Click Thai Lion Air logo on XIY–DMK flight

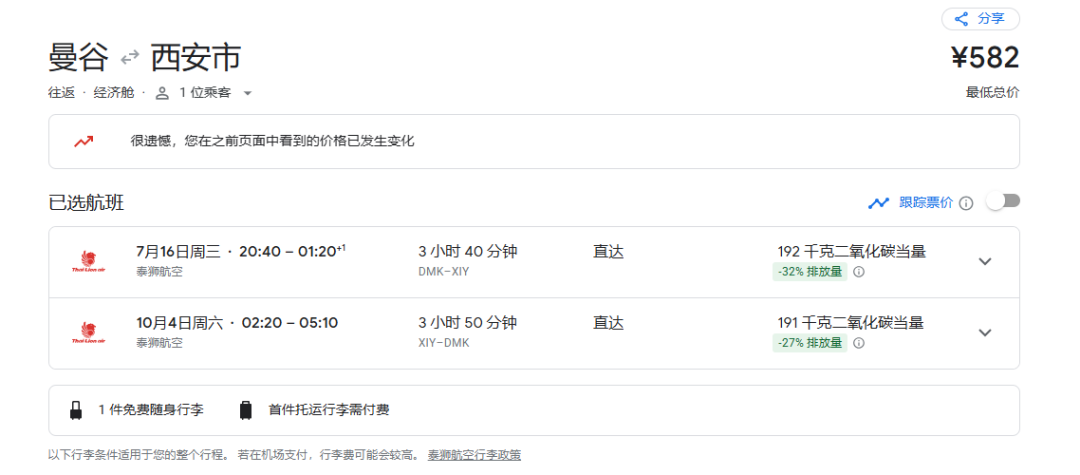88,332
